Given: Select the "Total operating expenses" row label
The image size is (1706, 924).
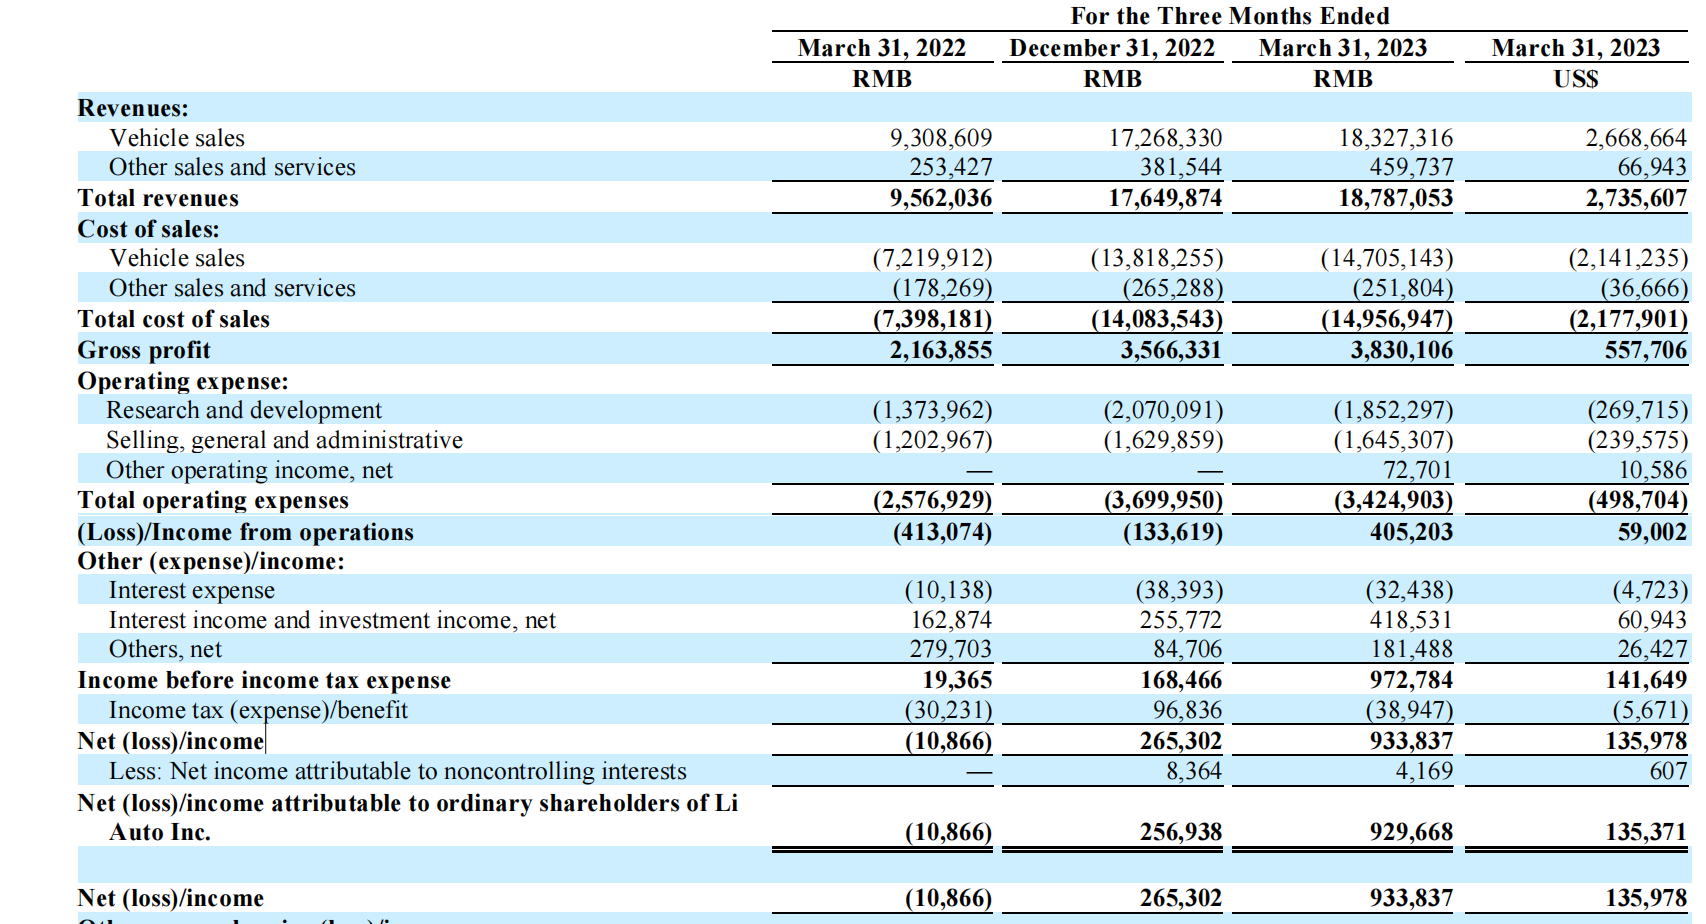Looking at the screenshot, I should (x=213, y=500).
